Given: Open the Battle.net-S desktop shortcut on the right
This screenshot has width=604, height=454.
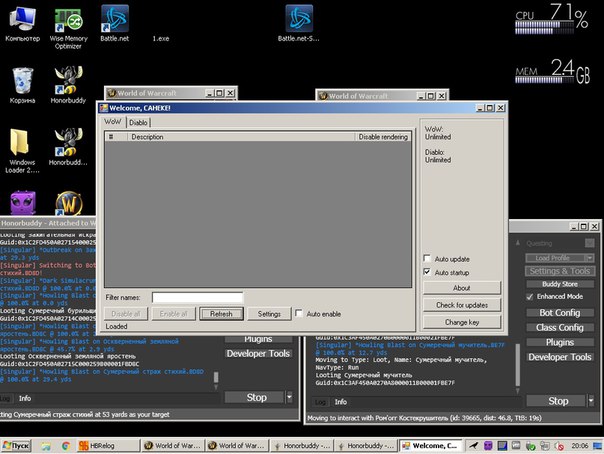Looking at the screenshot, I should [x=298, y=20].
